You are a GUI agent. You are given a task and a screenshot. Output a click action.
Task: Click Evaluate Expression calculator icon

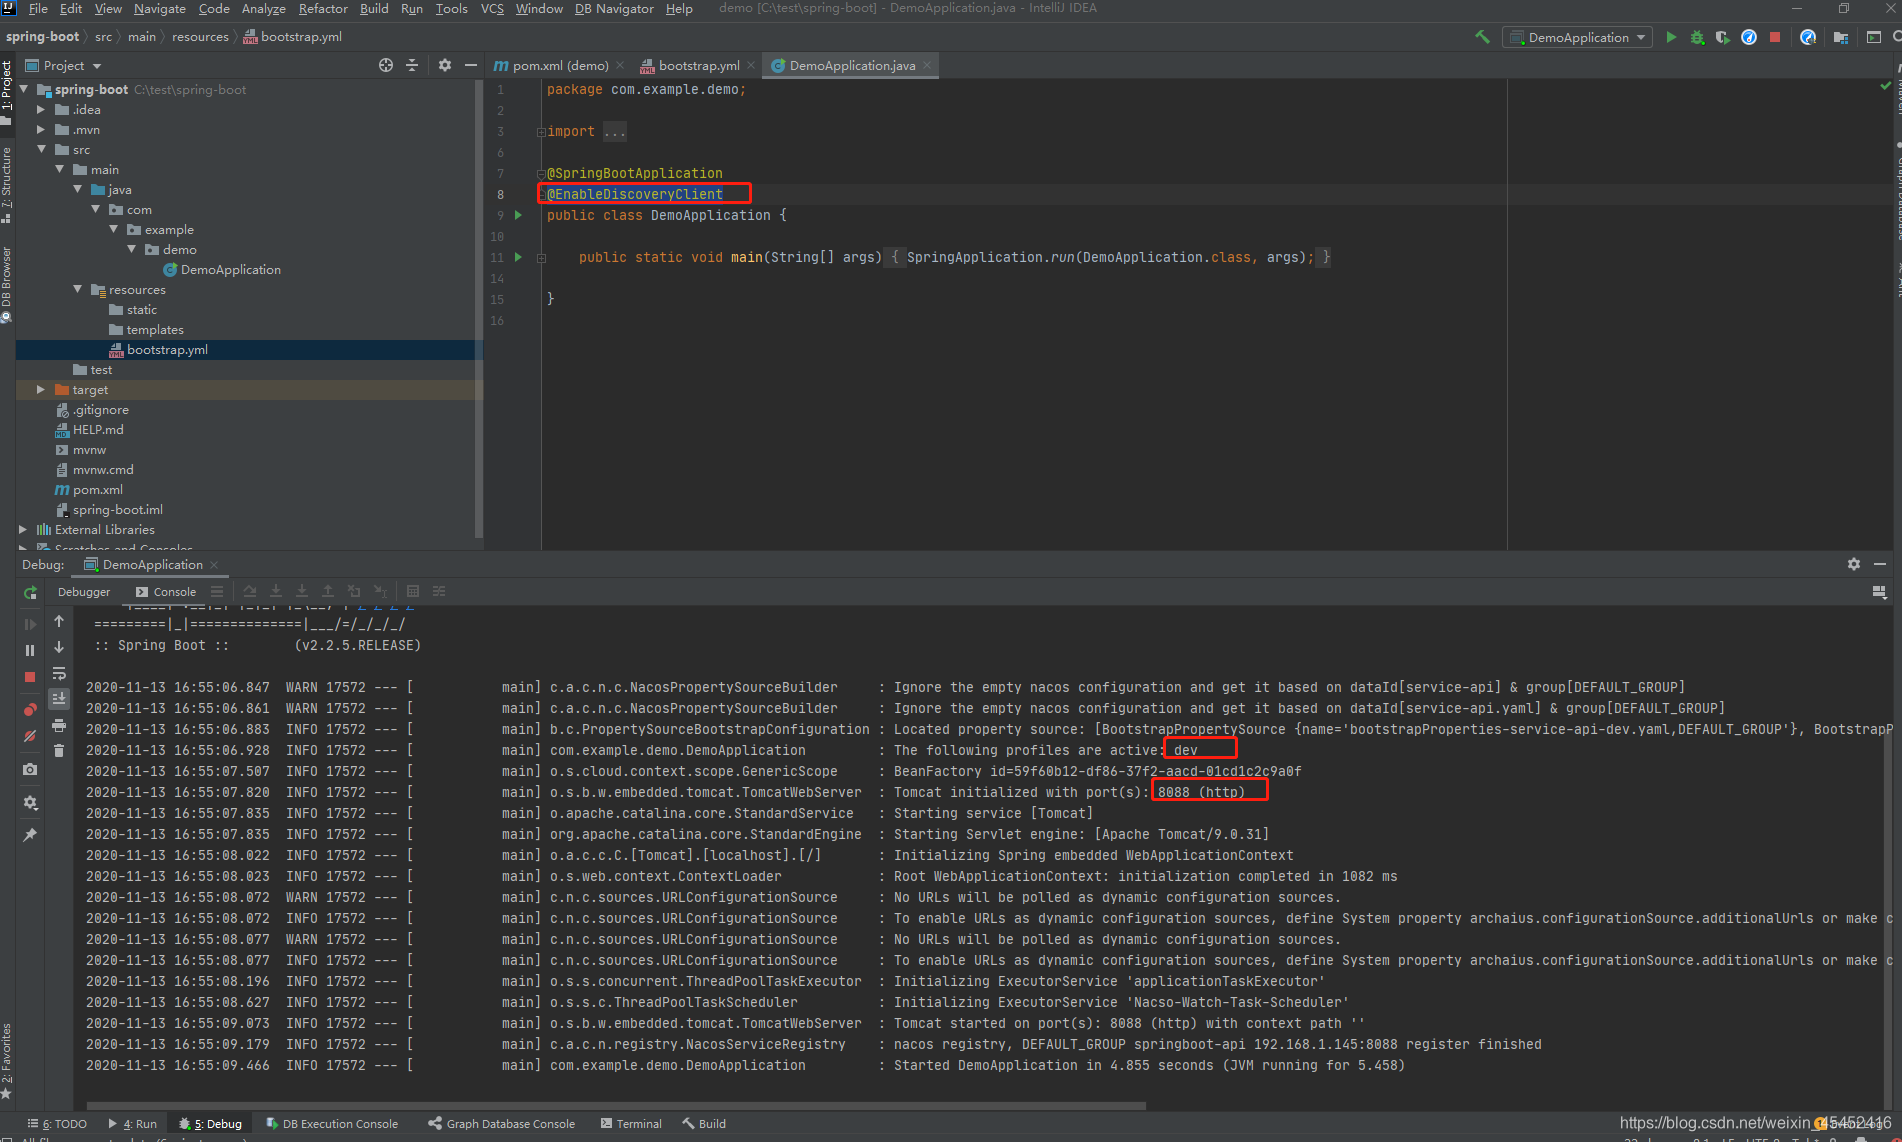pyautogui.click(x=413, y=591)
